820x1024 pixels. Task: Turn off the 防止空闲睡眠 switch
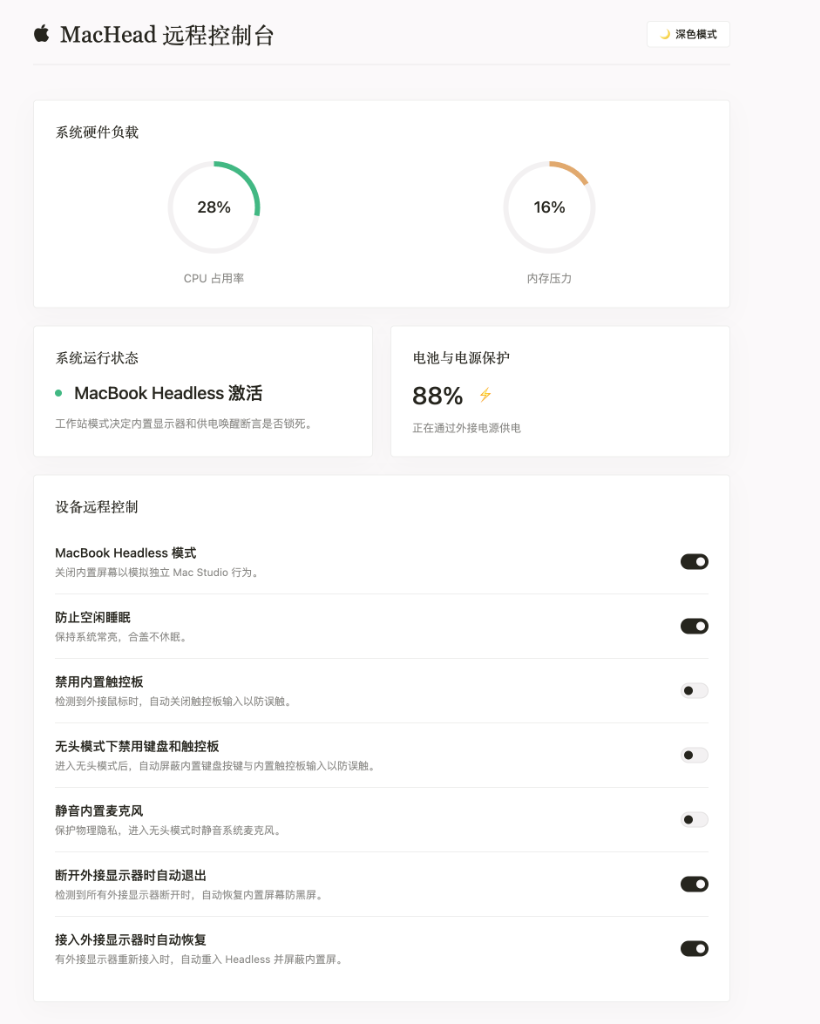(694, 626)
